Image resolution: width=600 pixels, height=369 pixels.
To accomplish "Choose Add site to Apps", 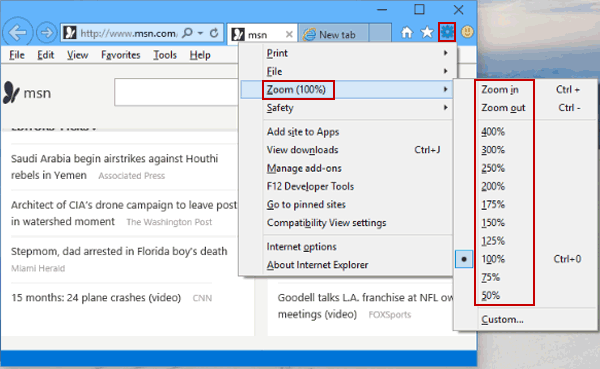I will [346, 132].
